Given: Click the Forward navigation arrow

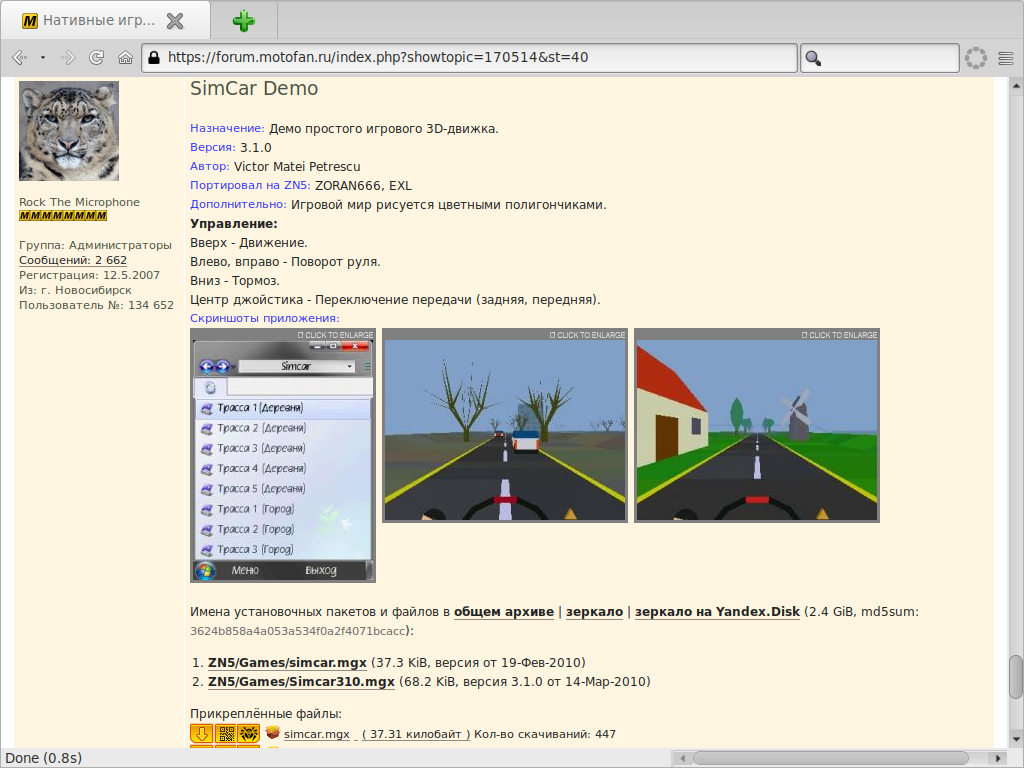Looking at the screenshot, I should pos(68,58).
